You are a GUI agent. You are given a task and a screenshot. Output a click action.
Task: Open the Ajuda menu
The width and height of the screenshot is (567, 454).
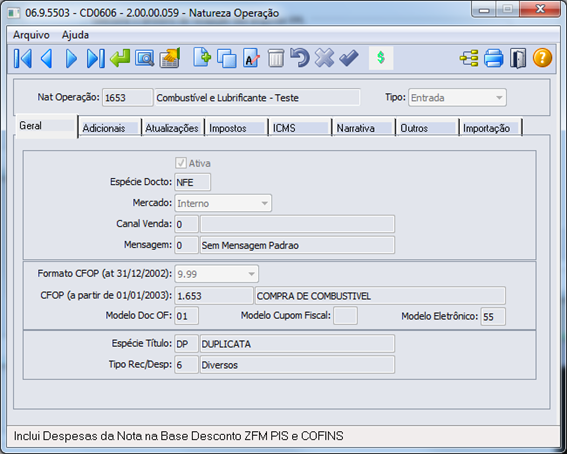tap(75, 35)
